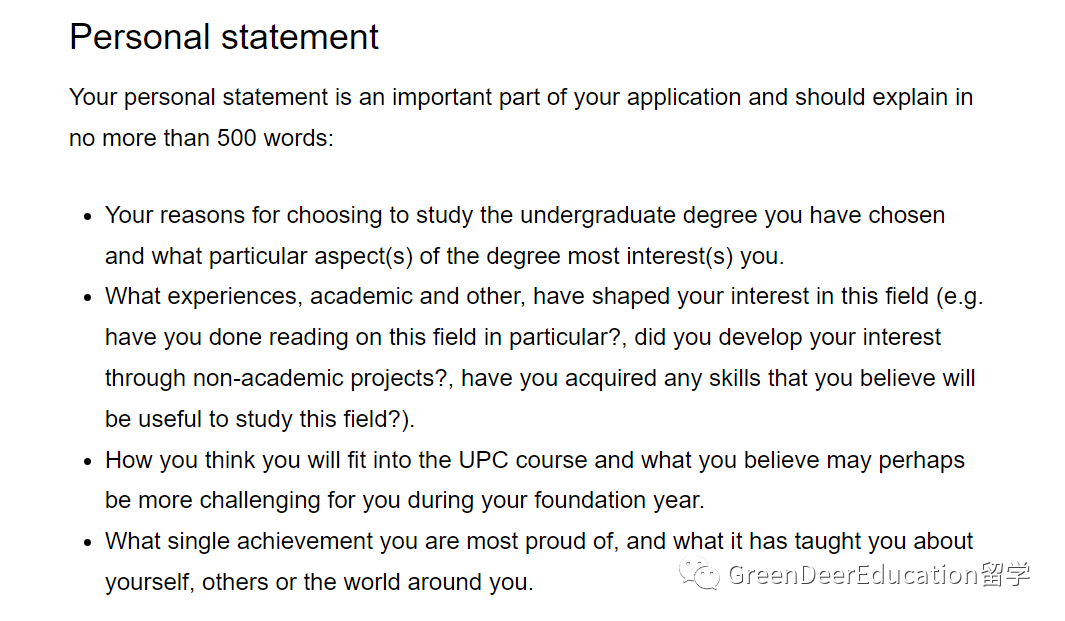
Task: Click the first bullet point marker
Action: [87, 216]
